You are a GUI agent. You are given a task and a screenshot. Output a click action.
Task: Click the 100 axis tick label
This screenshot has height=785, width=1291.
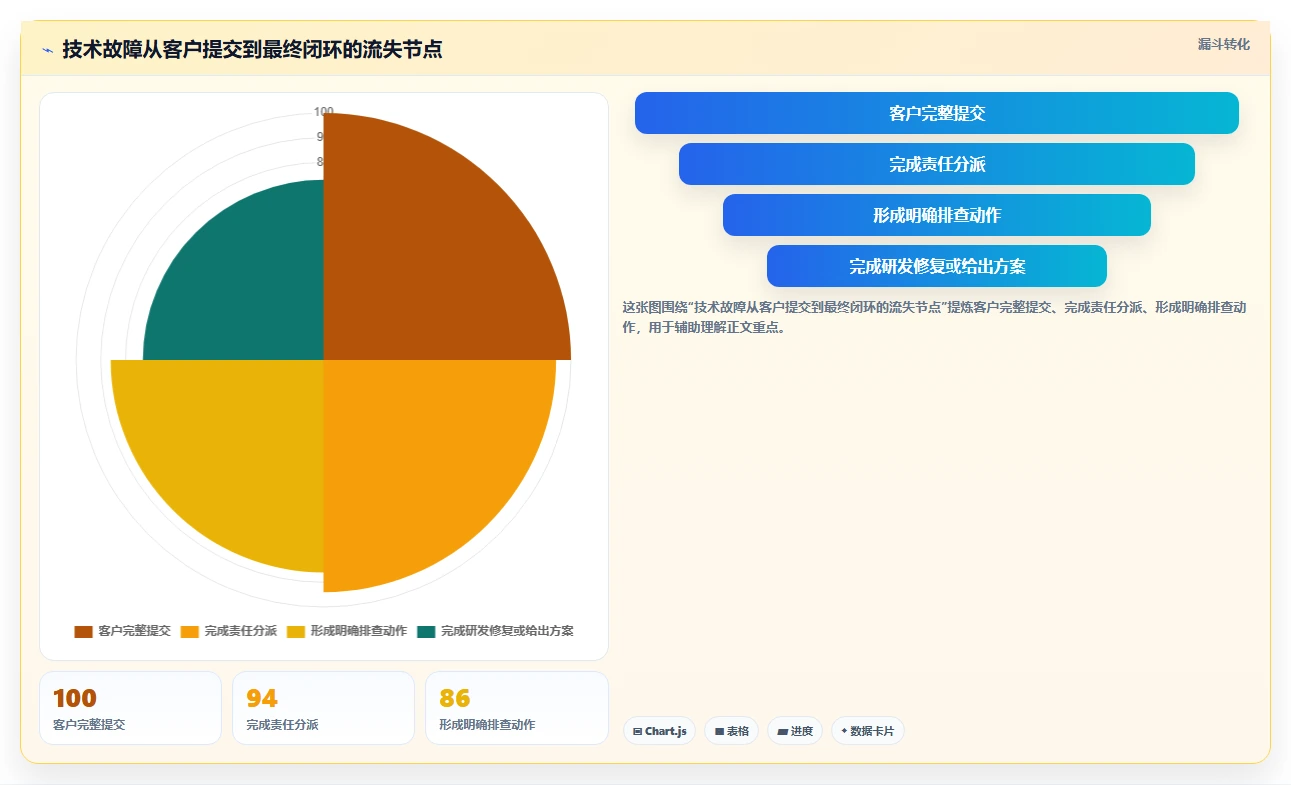point(324,112)
